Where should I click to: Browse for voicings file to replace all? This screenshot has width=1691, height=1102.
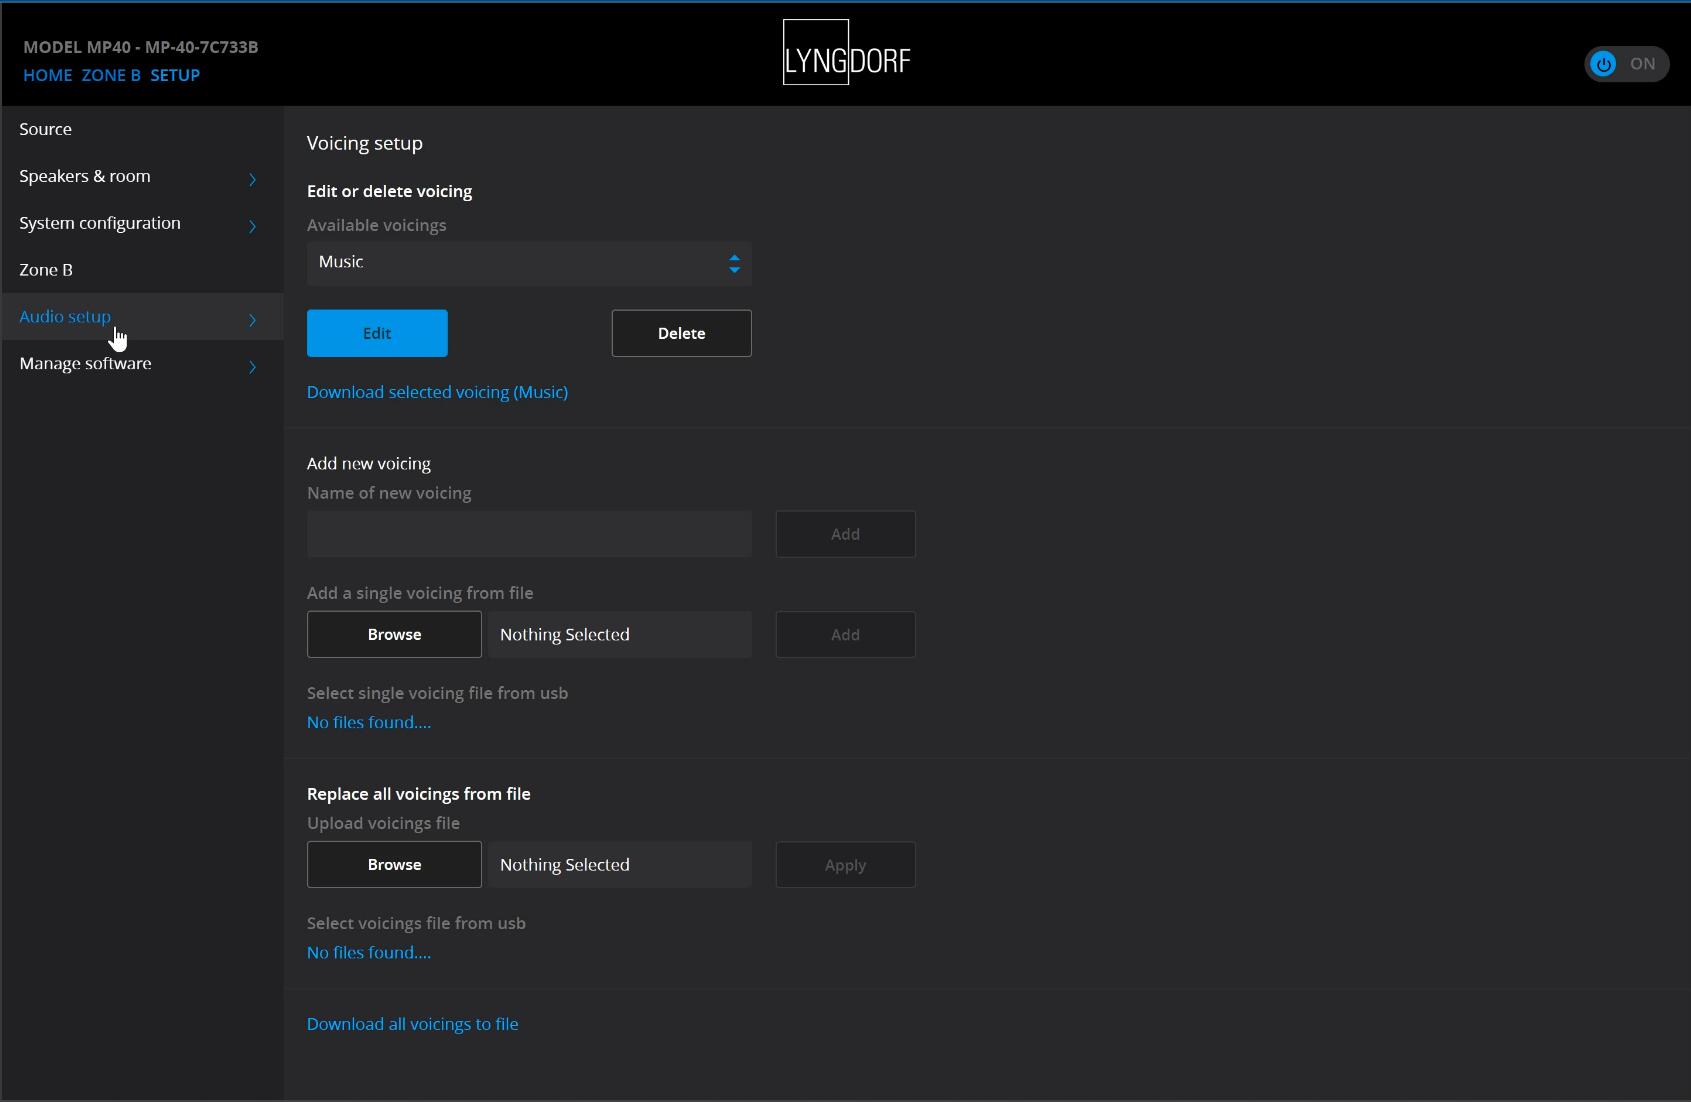[394, 865]
